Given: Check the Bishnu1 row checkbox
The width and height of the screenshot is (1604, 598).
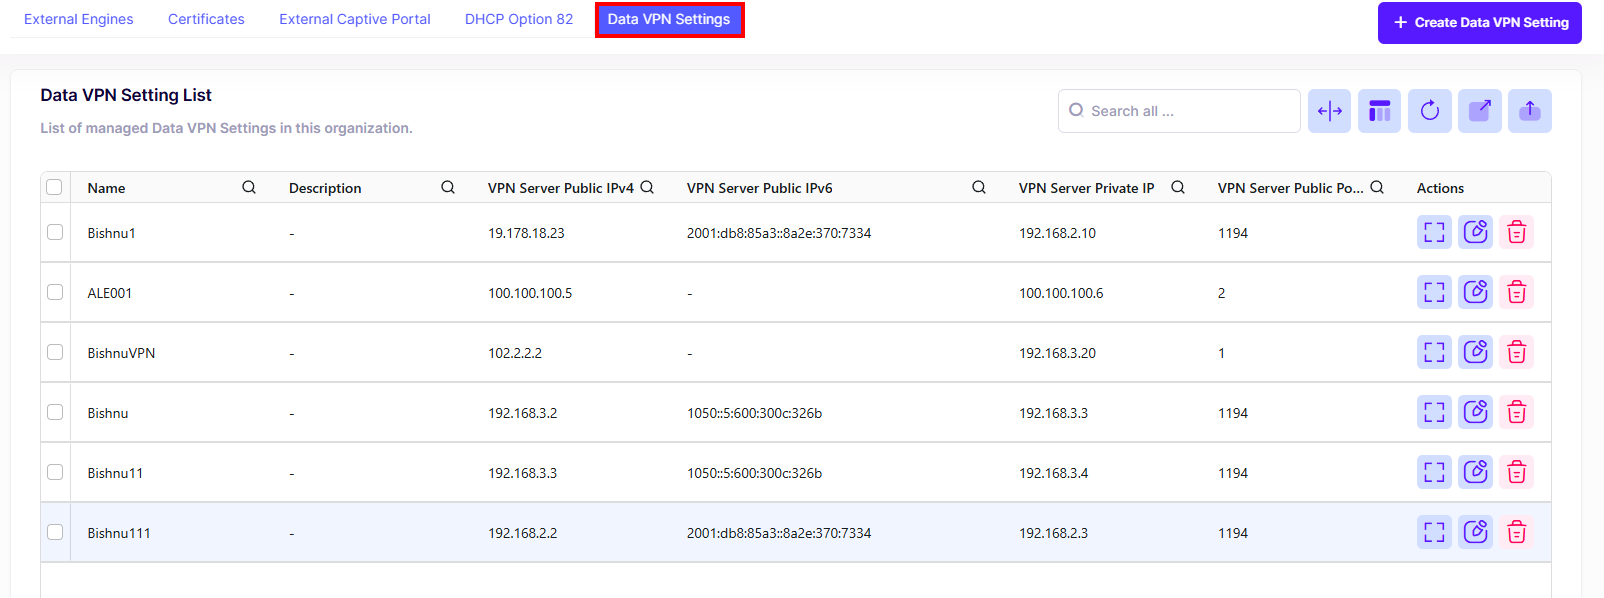Looking at the screenshot, I should pyautogui.click(x=55, y=232).
